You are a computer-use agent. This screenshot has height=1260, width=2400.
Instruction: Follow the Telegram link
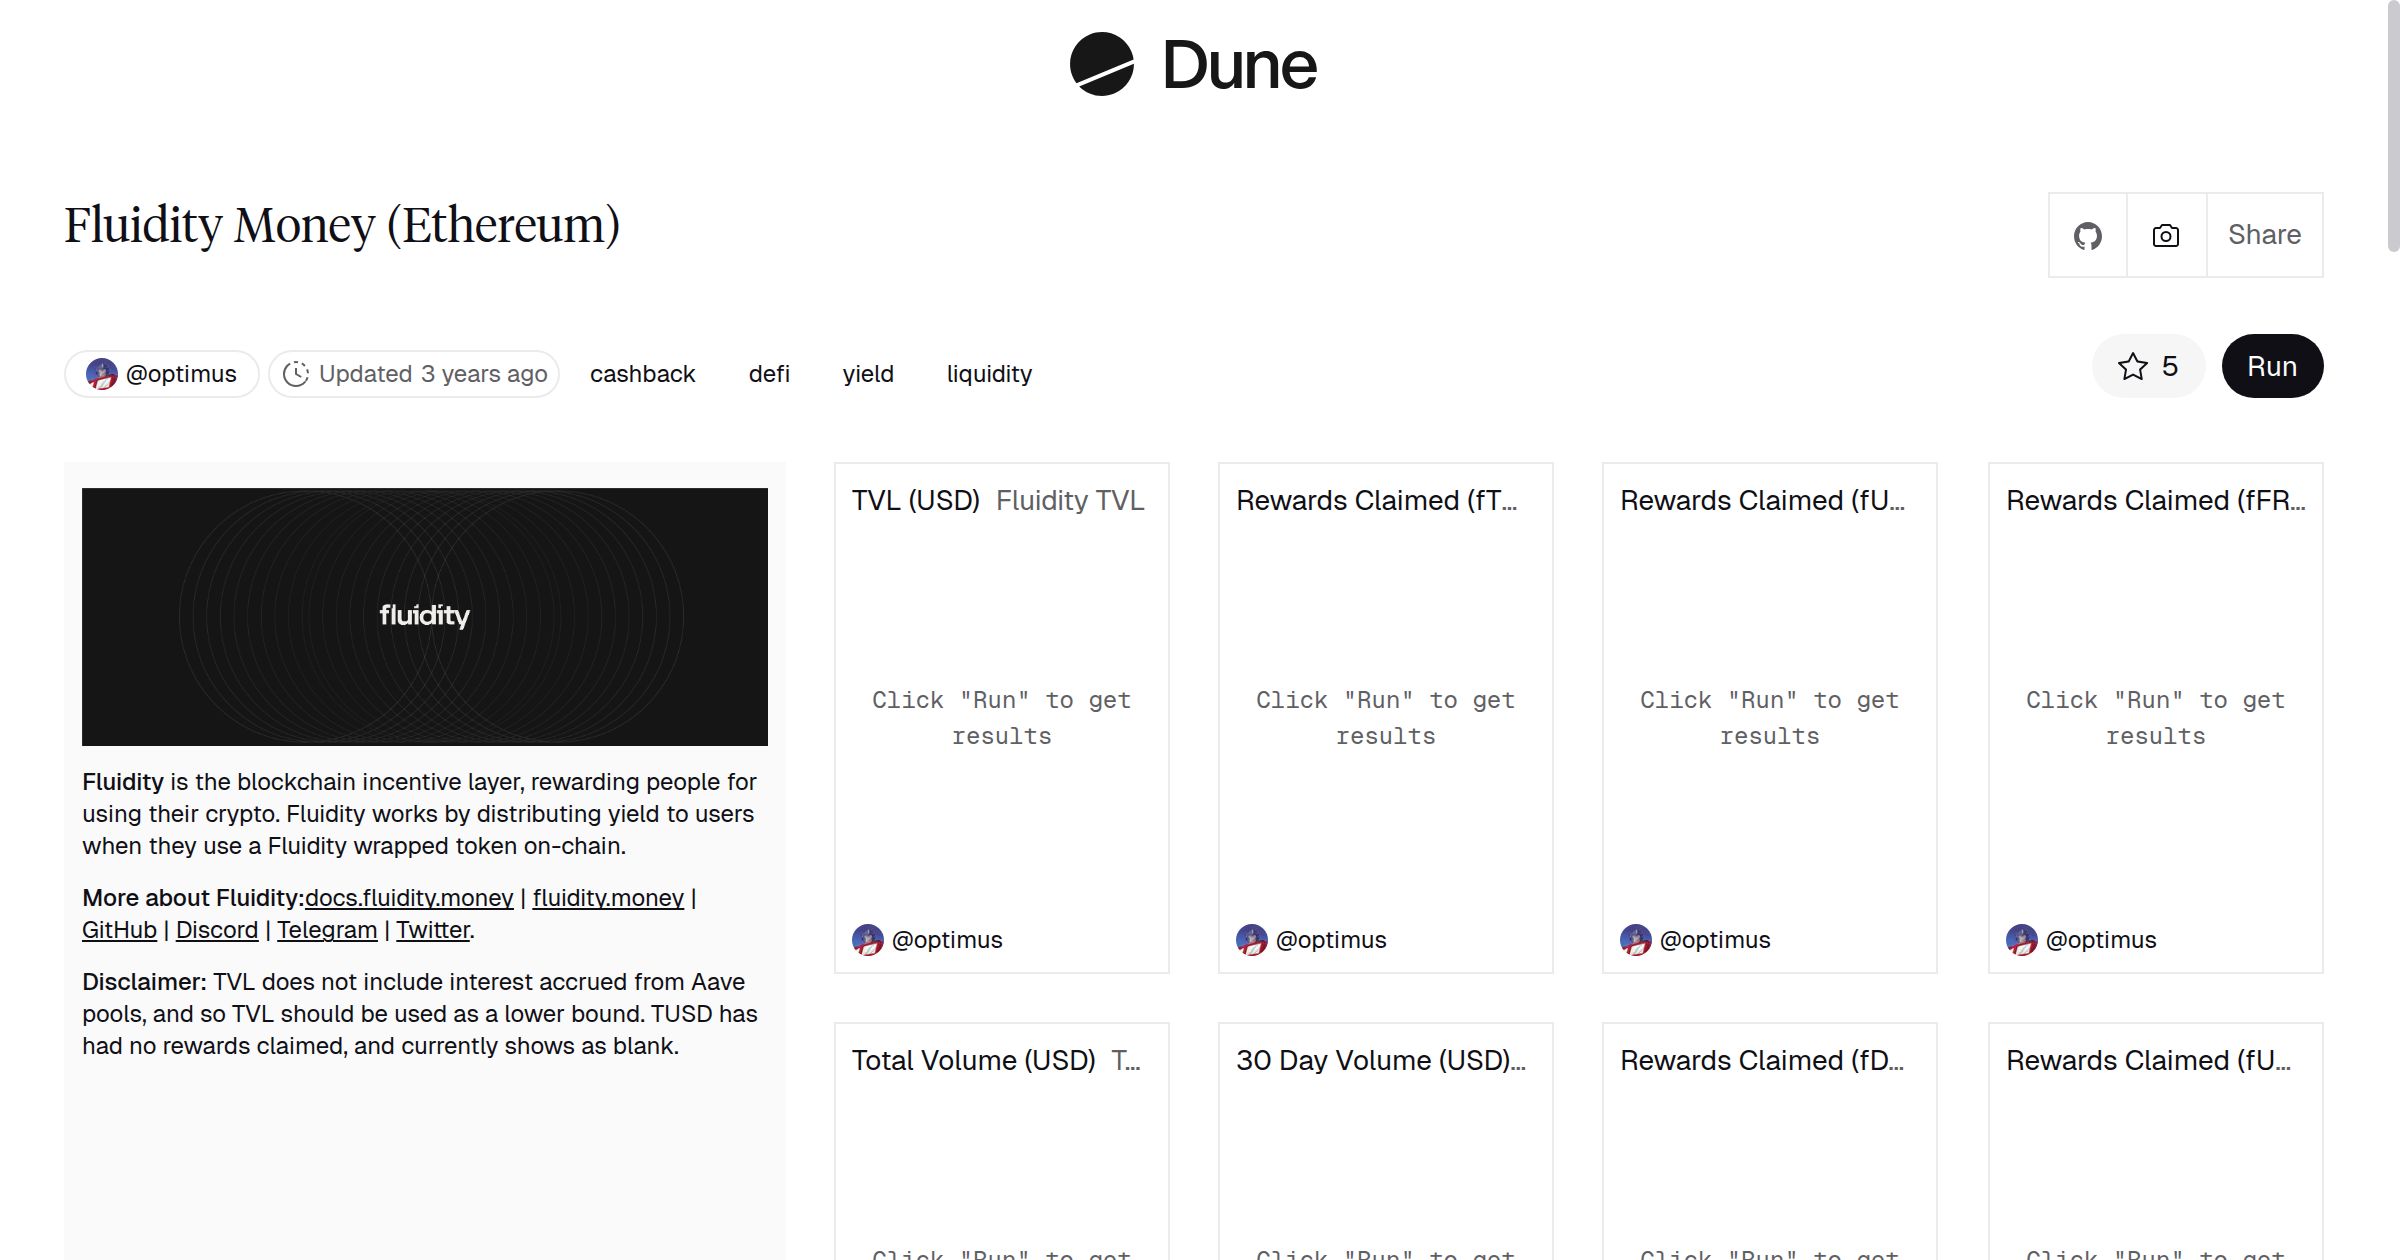pyautogui.click(x=327, y=930)
